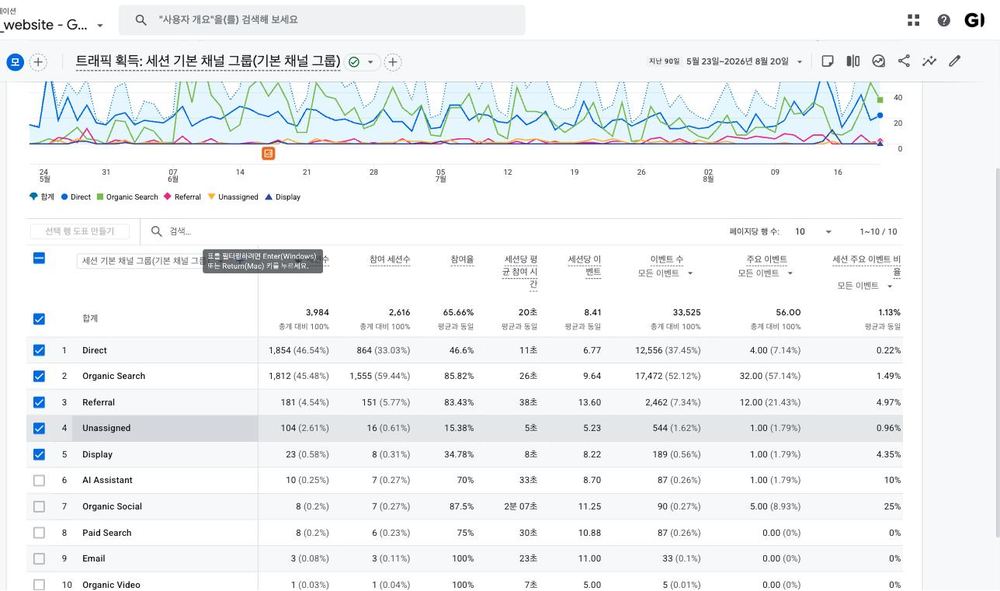Uncheck the Referral row checkbox

click(39, 402)
